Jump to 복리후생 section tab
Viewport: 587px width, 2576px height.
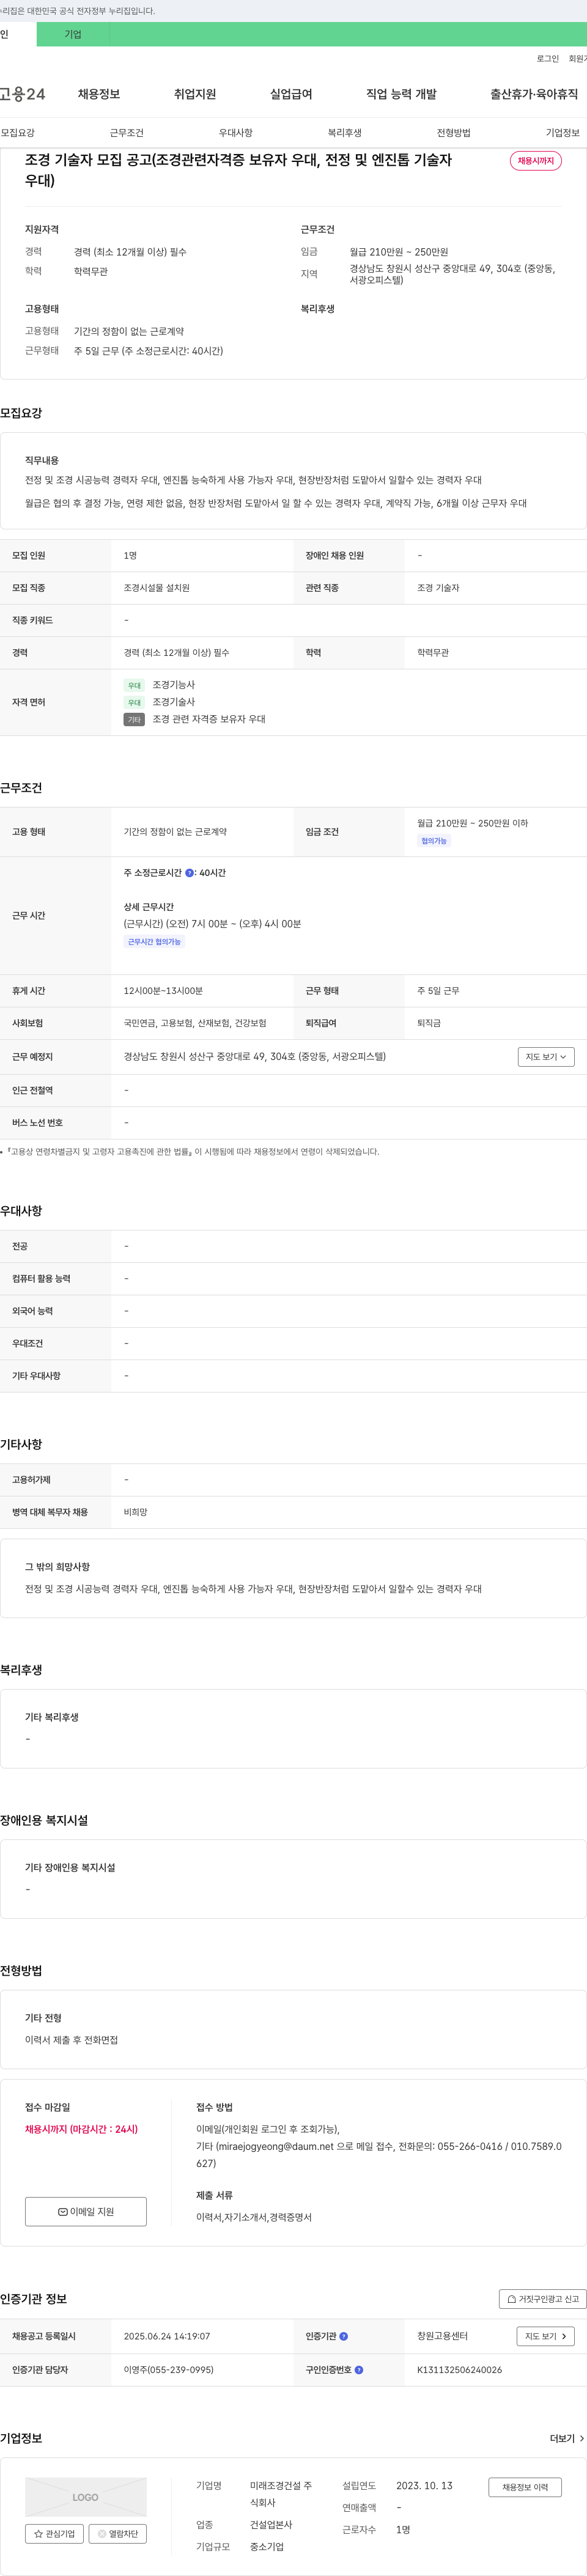(x=345, y=133)
